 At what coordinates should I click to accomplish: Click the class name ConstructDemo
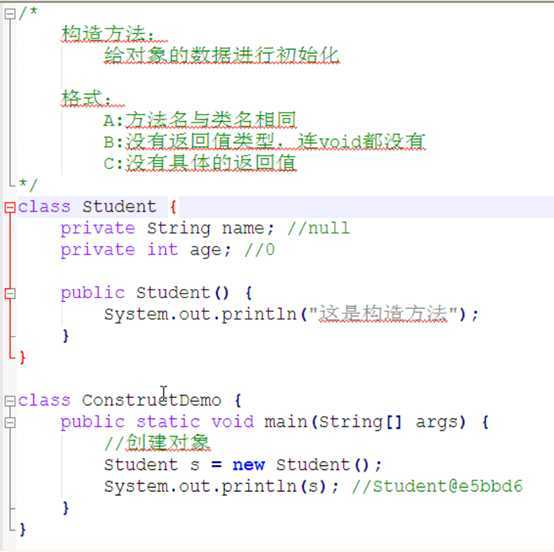point(152,400)
